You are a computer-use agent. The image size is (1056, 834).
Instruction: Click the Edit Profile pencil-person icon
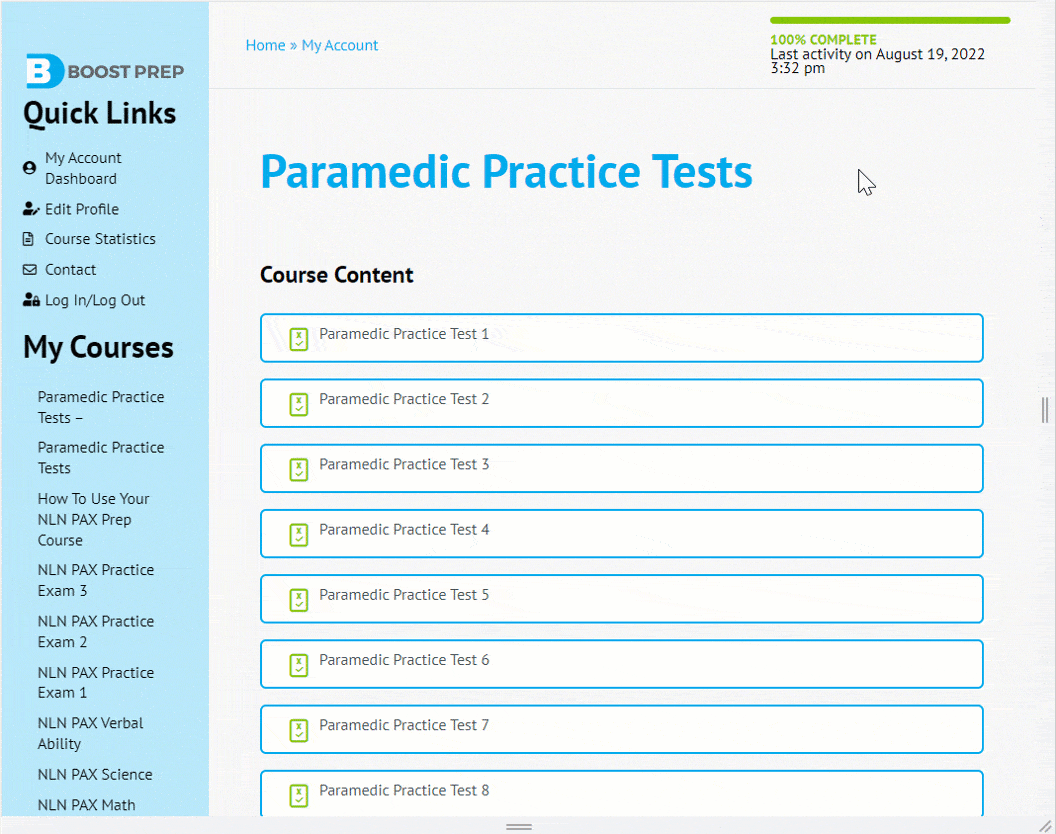click(x=31, y=209)
